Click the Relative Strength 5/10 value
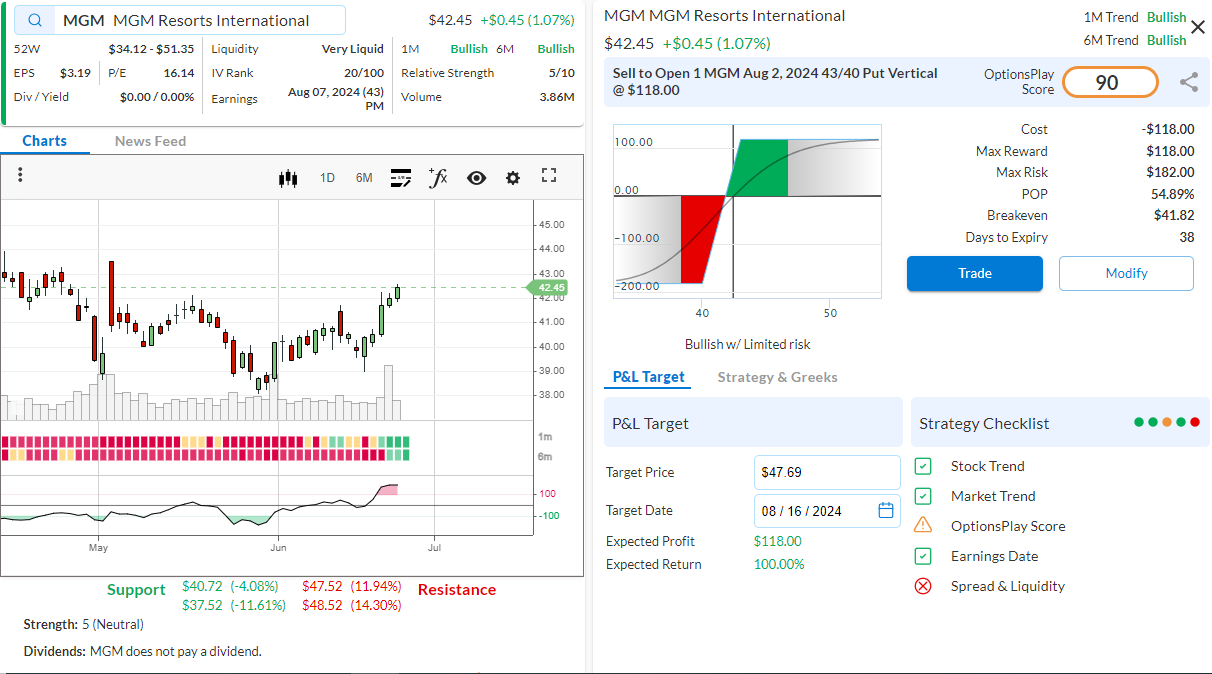1212x674 pixels. tap(562, 73)
